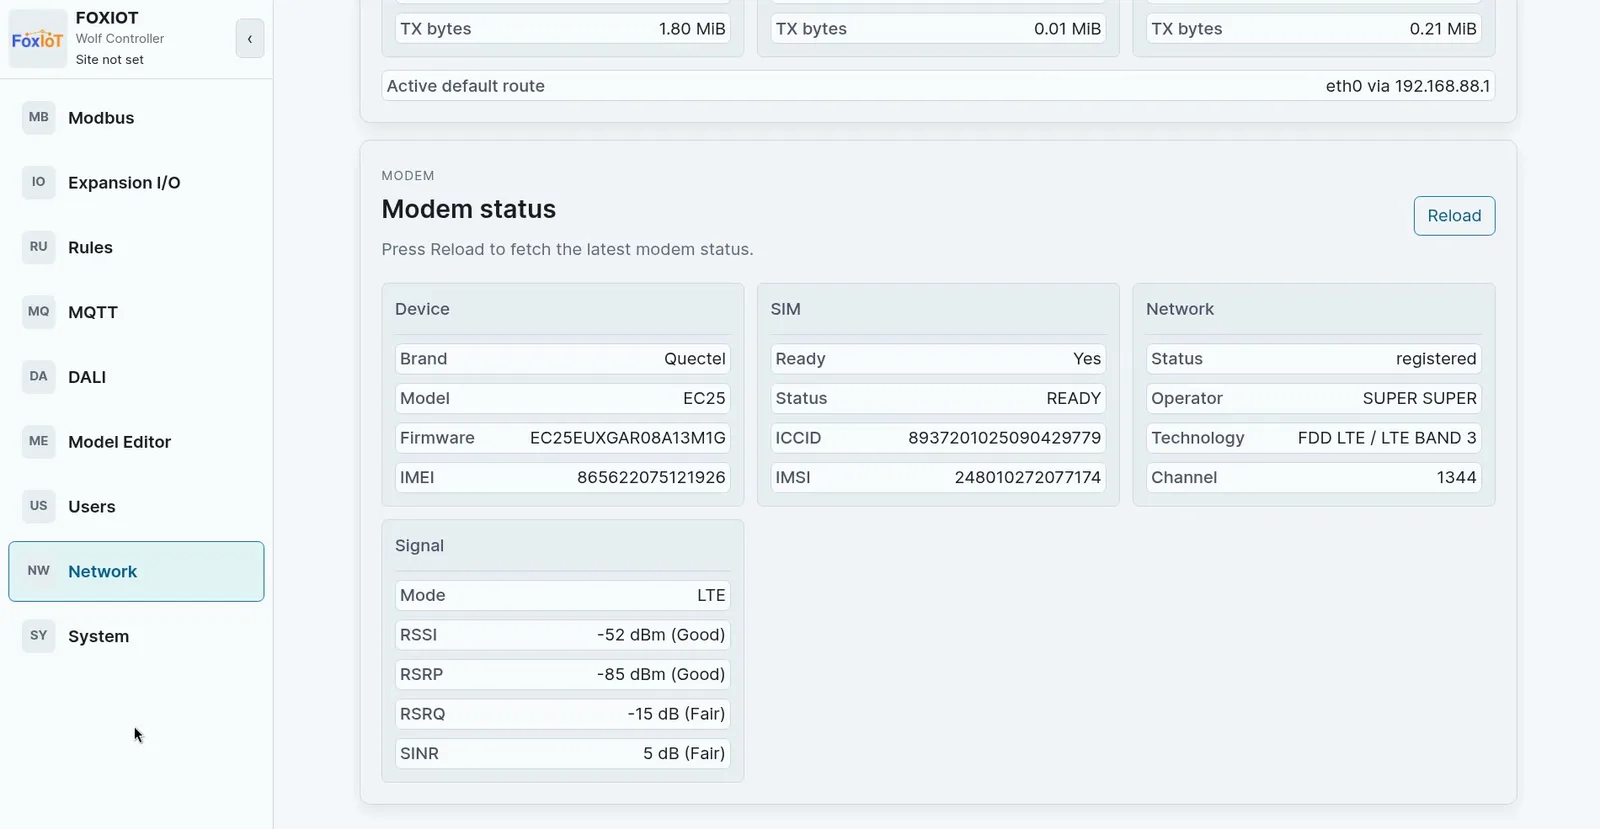Click the RU icon badge for Rules
Image resolution: width=1600 pixels, height=829 pixels.
[38, 247]
